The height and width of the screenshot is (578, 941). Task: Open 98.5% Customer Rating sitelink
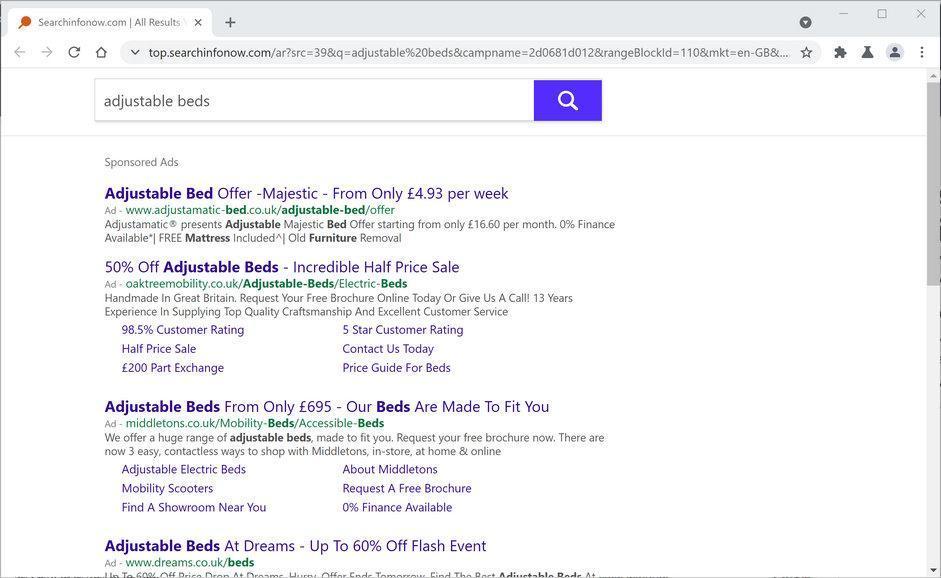tap(182, 330)
